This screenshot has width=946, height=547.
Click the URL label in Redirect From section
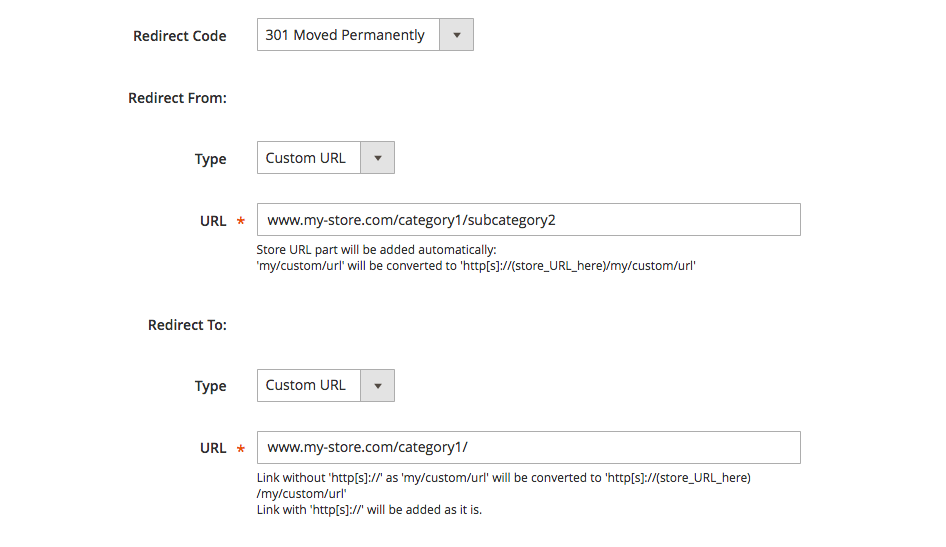(213, 221)
